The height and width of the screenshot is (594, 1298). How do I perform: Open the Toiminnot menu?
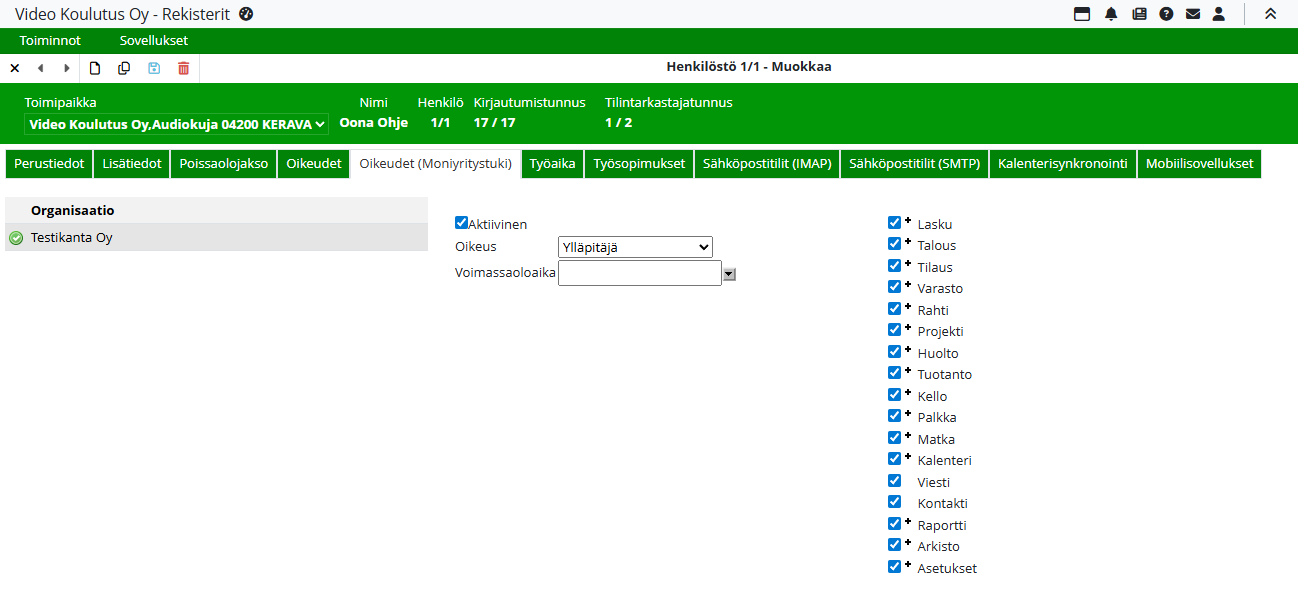coord(50,41)
